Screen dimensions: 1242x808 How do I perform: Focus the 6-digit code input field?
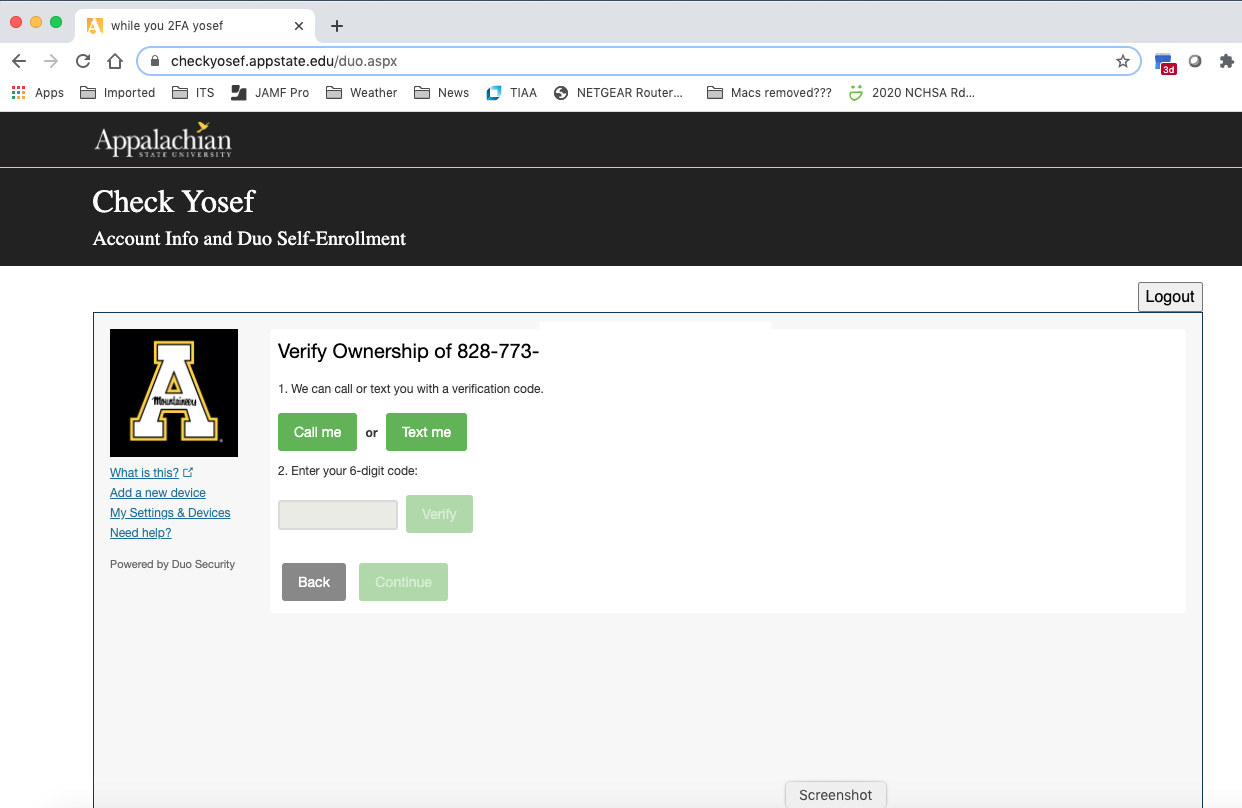pos(338,515)
